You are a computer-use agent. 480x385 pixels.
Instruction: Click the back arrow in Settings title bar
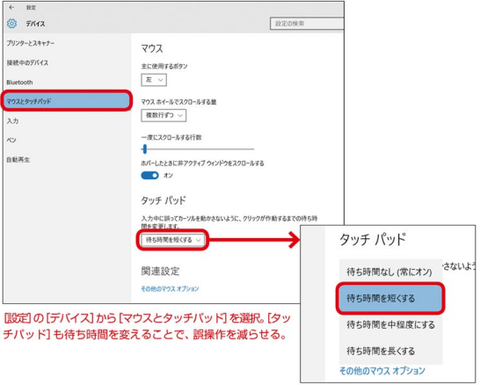(11, 7)
